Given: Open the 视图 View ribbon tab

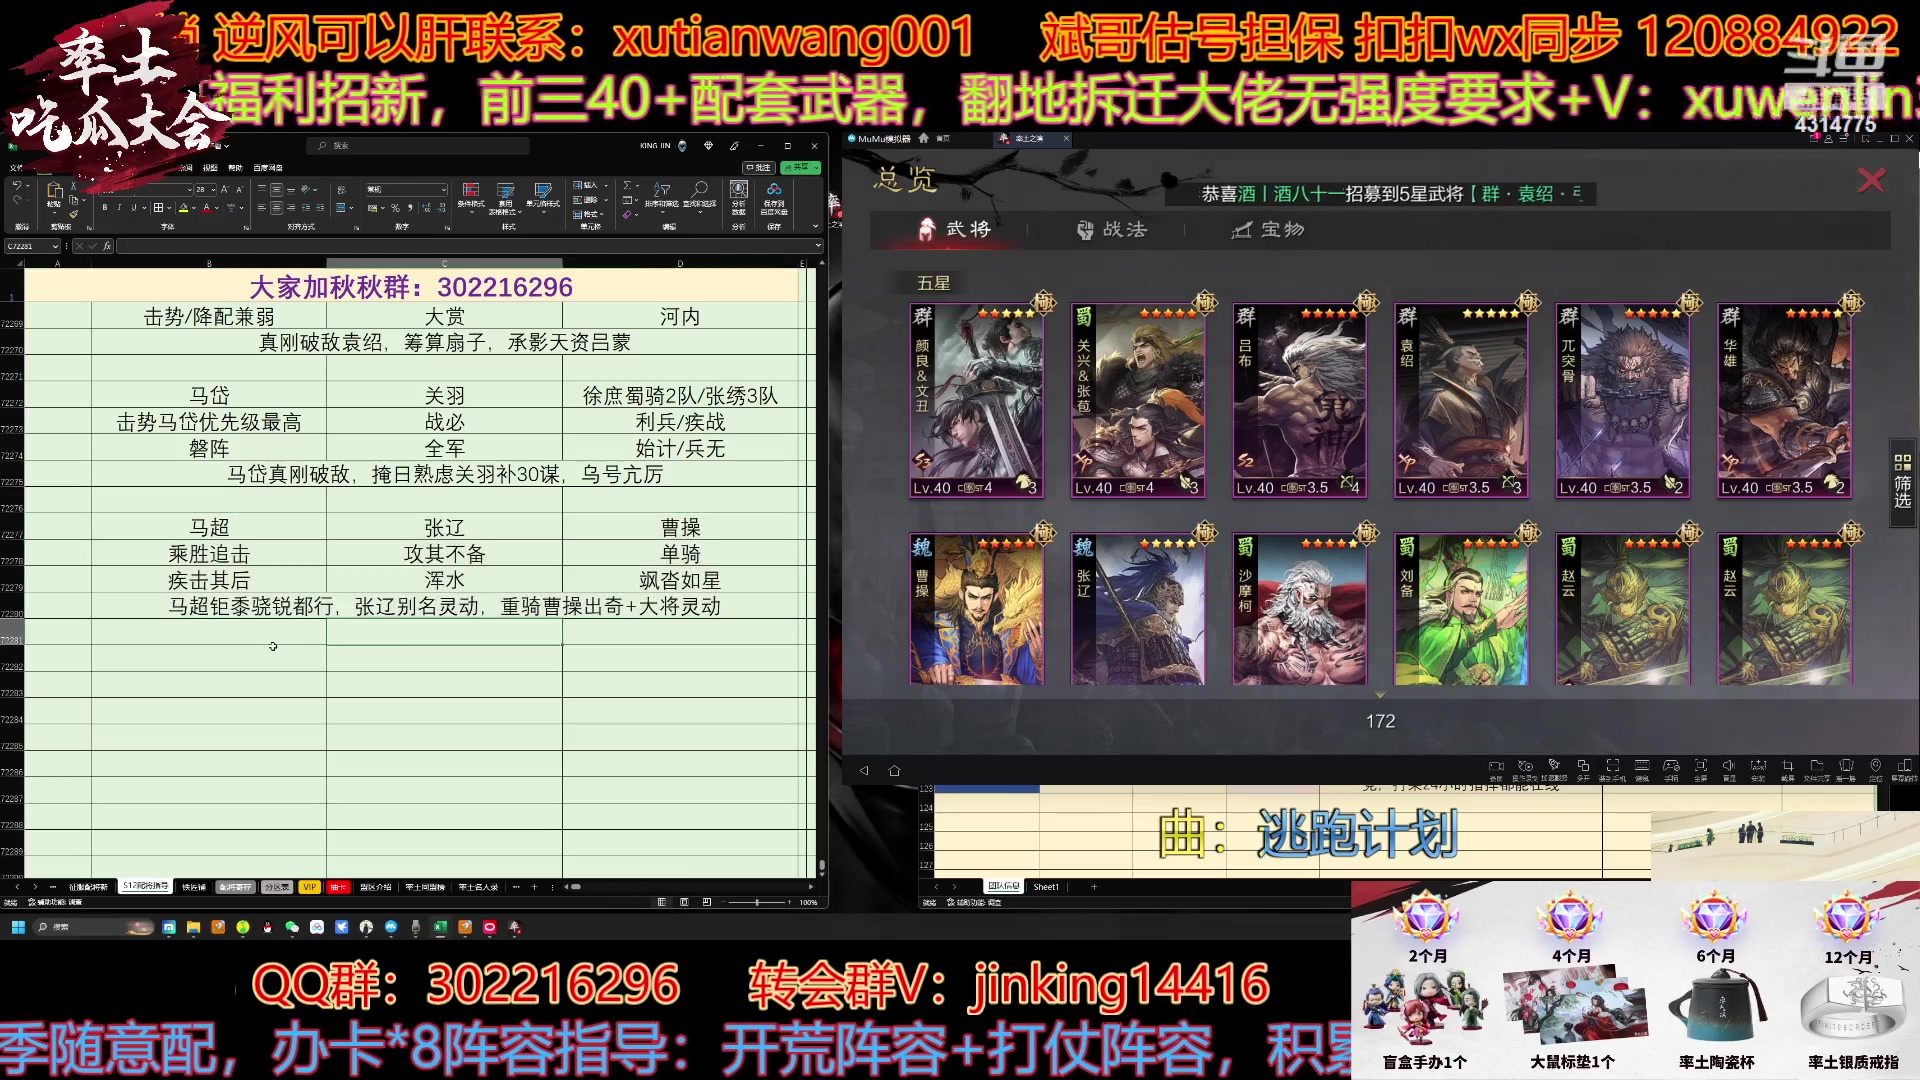Looking at the screenshot, I should coord(210,168).
